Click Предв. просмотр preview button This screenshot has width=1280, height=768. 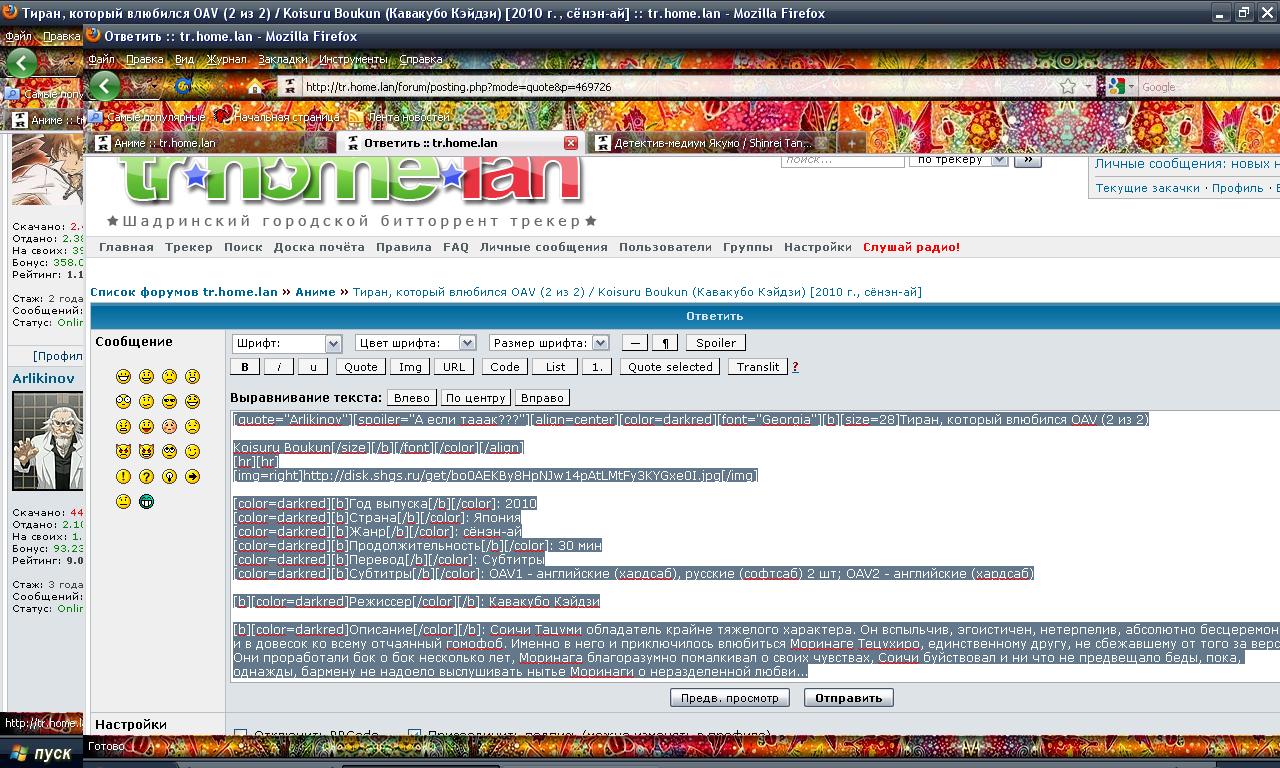click(730, 698)
